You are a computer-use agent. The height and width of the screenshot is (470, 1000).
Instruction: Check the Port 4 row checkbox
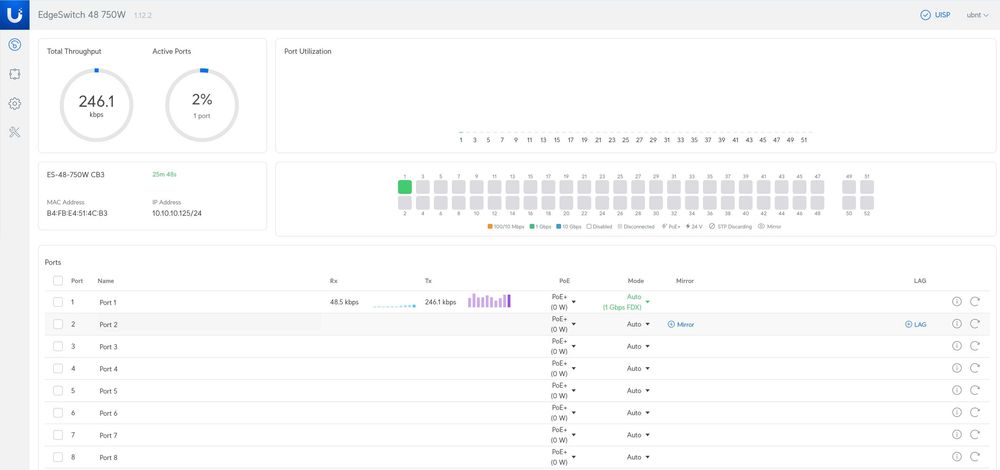[58, 369]
